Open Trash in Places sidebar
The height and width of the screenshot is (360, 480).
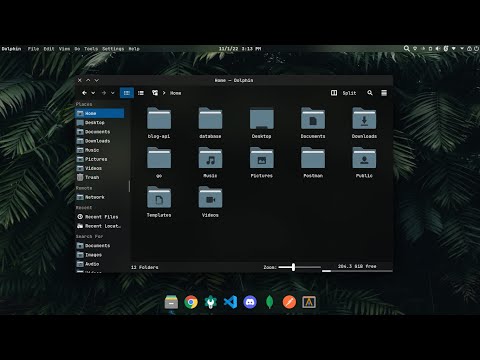(100, 177)
